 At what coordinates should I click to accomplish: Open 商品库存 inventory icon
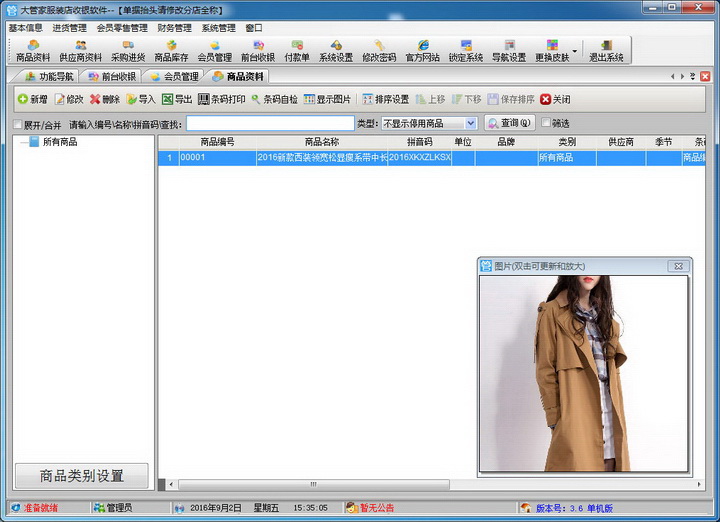(x=171, y=51)
